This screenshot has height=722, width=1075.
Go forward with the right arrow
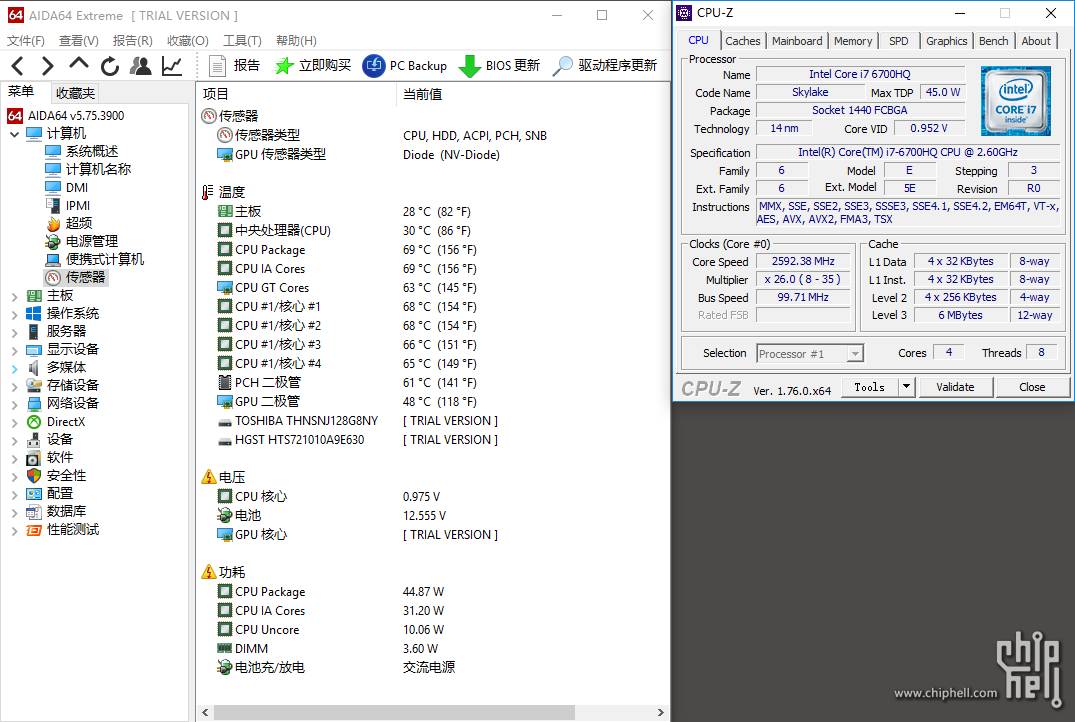(47, 66)
